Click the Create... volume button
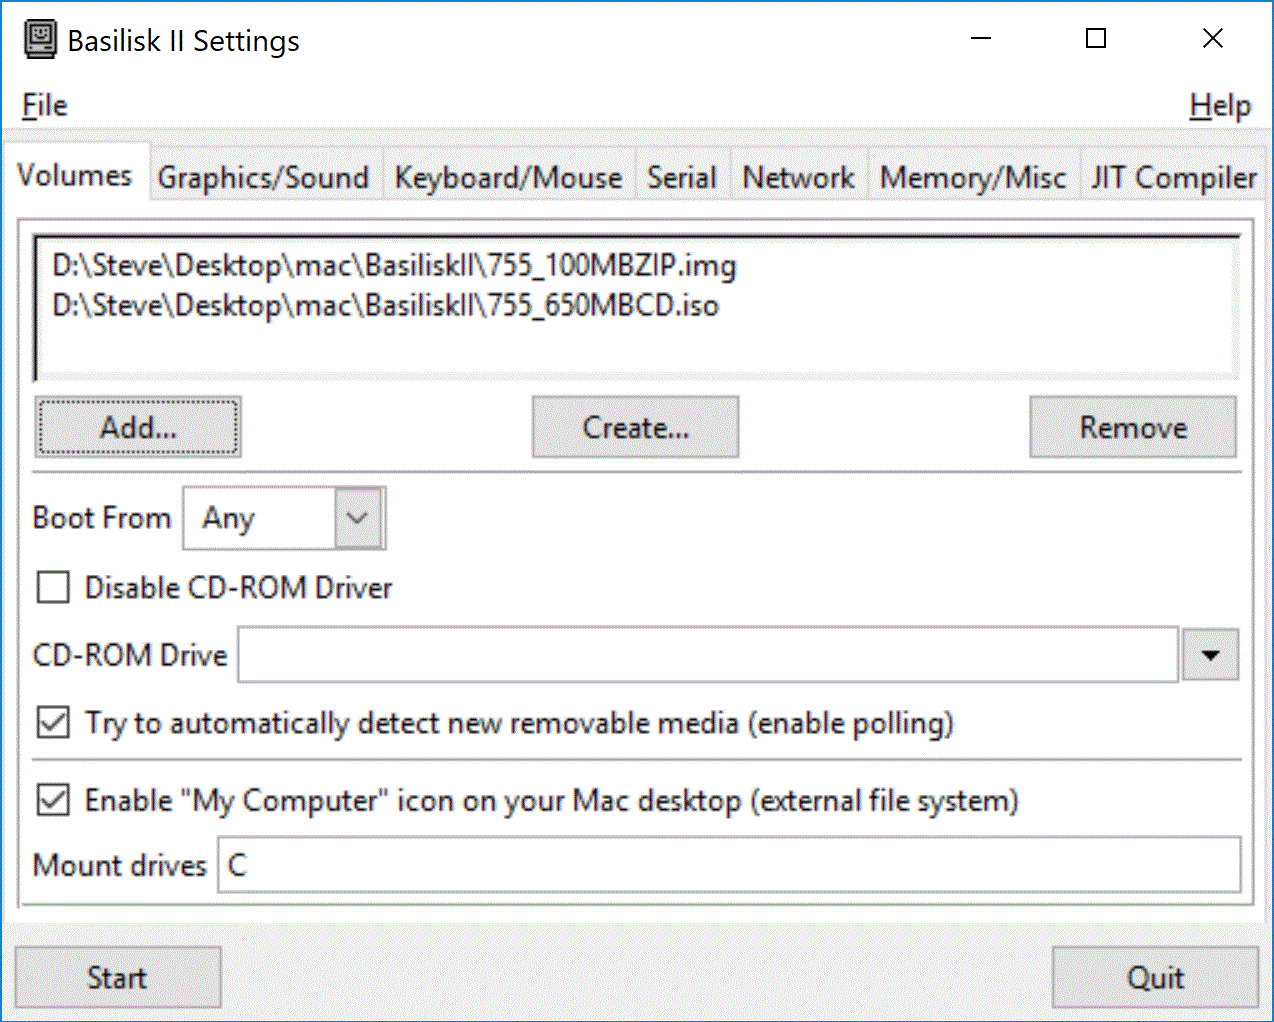Image resolution: width=1274 pixels, height=1022 pixels. tap(635, 427)
